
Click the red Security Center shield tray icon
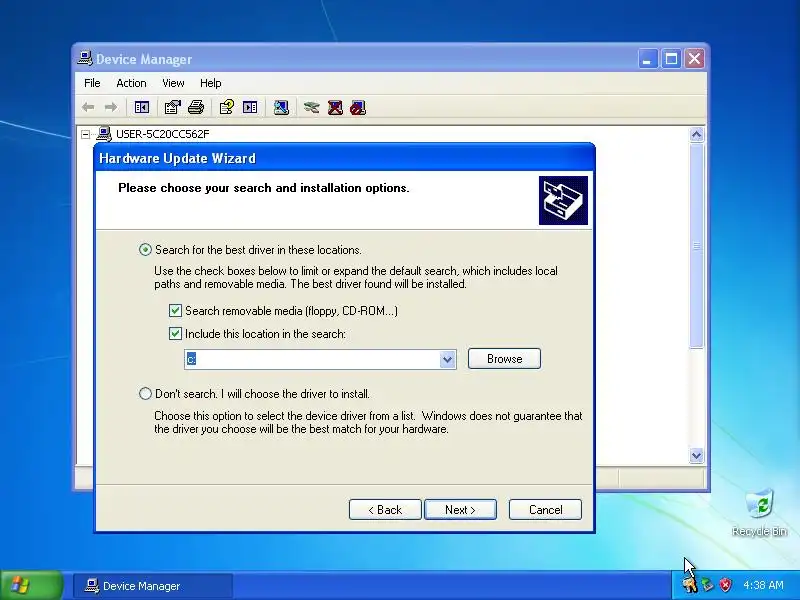tap(725, 585)
